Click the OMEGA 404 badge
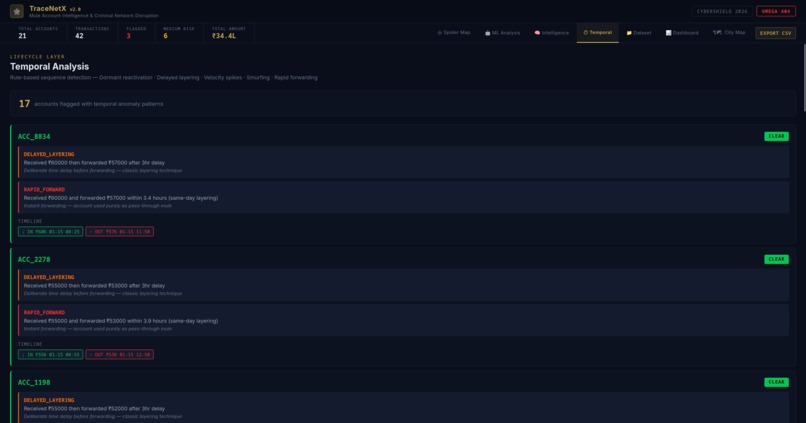This screenshot has width=806, height=423. 776,11
